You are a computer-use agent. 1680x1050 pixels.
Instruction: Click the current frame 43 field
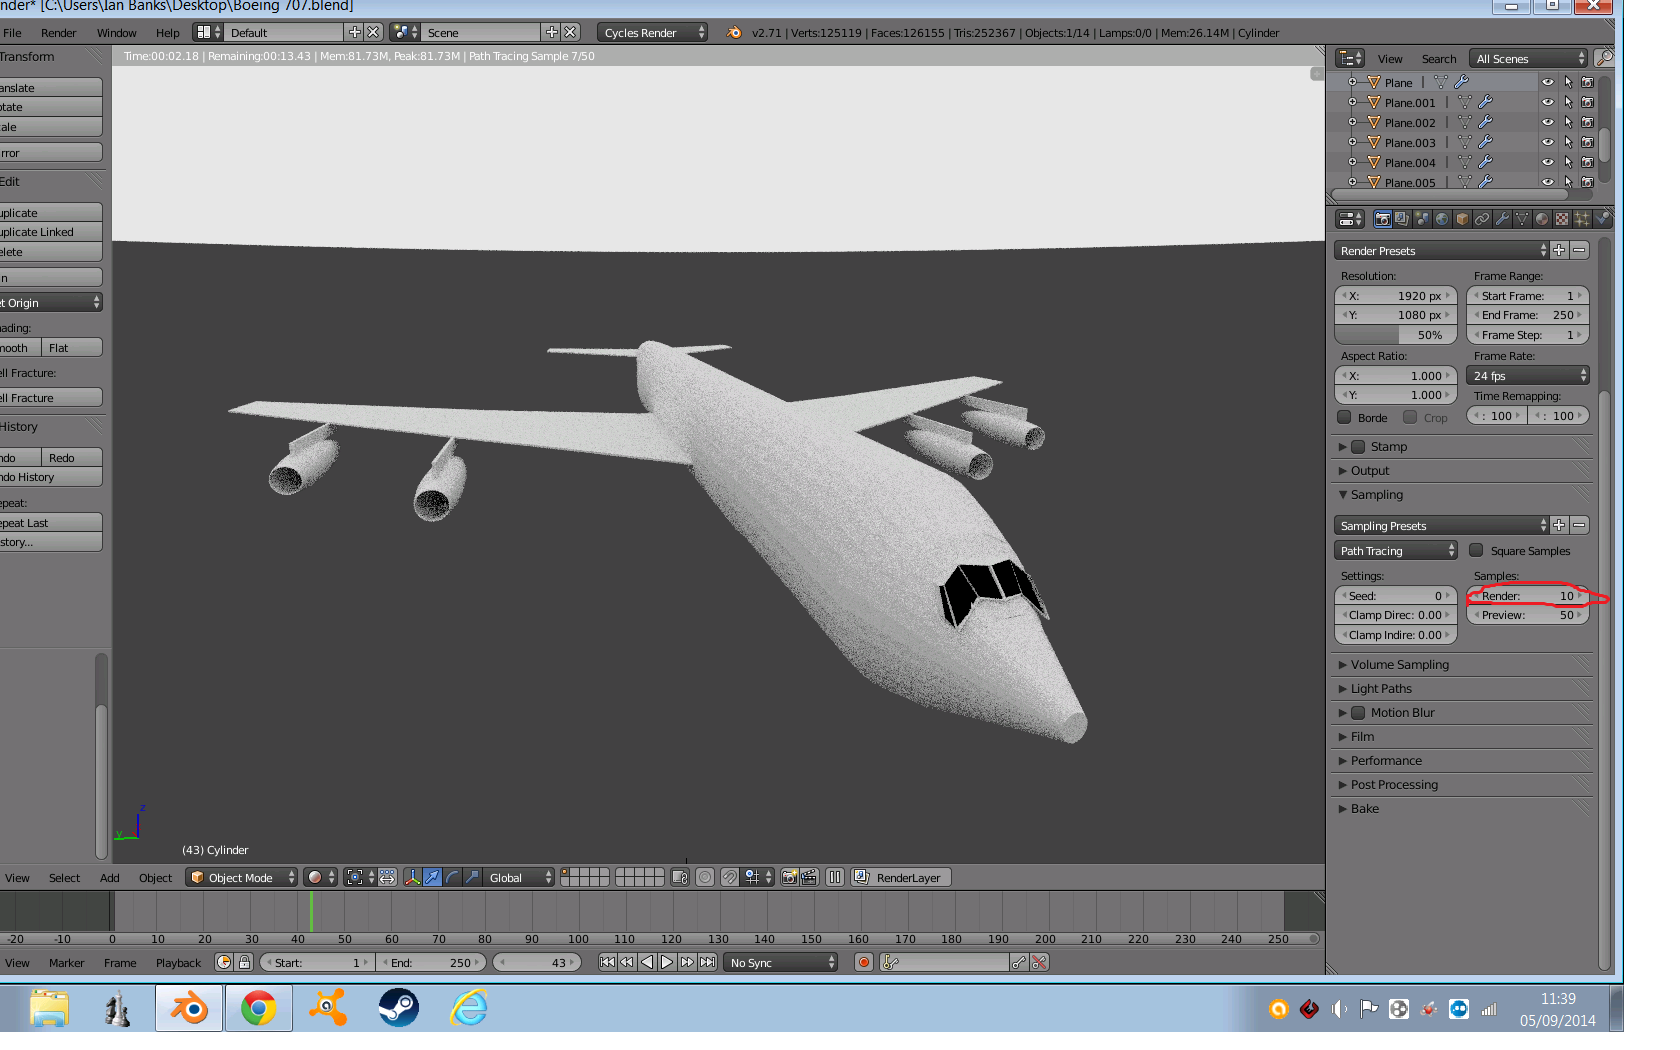537,962
